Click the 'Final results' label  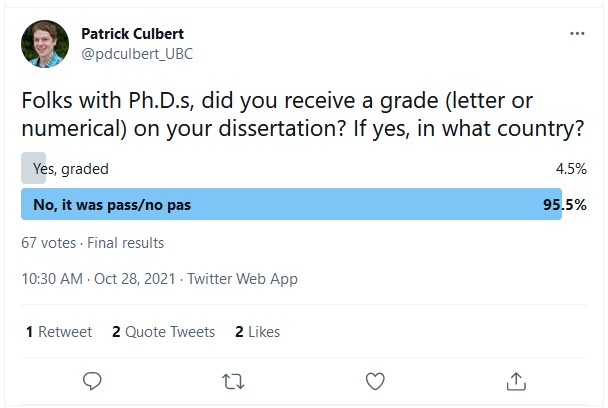[126, 243]
